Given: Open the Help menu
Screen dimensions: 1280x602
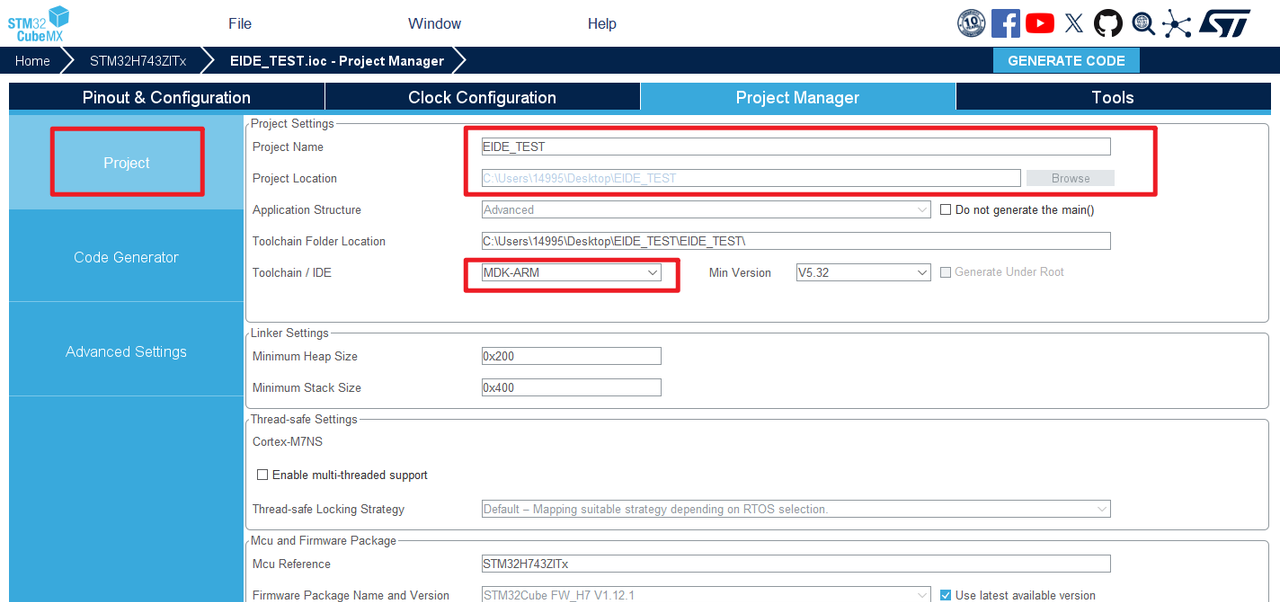Looking at the screenshot, I should [x=602, y=23].
